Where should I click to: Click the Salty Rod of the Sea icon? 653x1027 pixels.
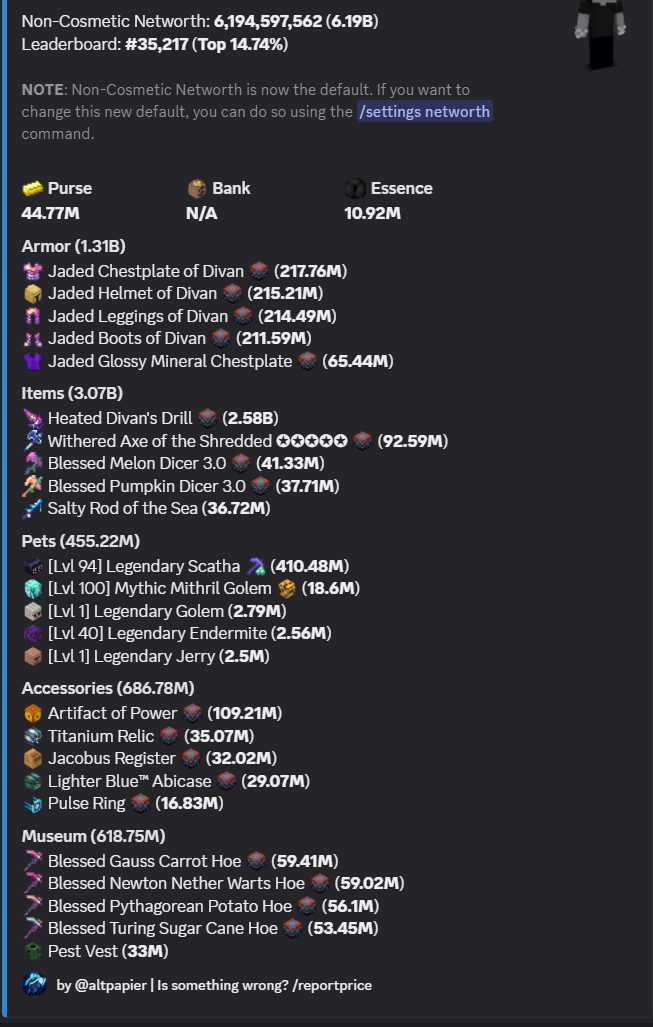(x=33, y=508)
